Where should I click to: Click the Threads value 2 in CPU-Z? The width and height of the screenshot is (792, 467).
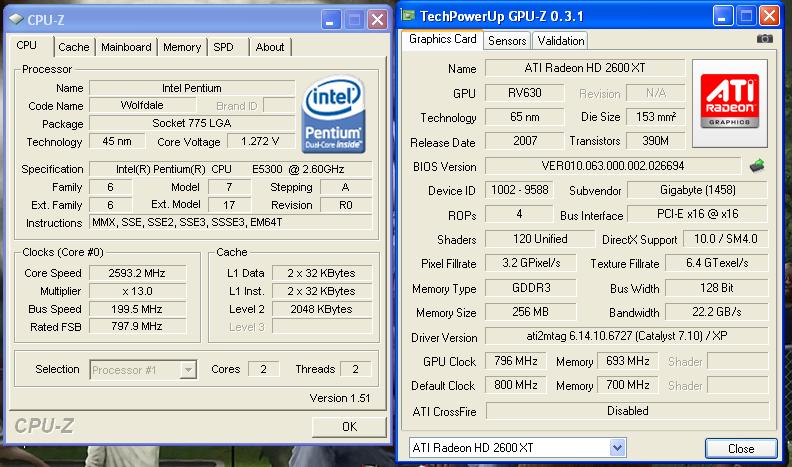pyautogui.click(x=356, y=369)
